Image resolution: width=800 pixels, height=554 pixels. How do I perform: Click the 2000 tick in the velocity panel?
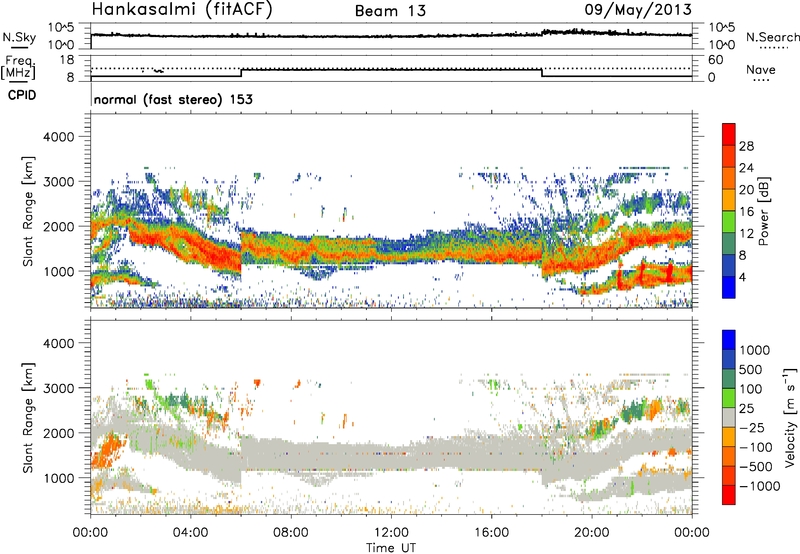click(x=59, y=433)
